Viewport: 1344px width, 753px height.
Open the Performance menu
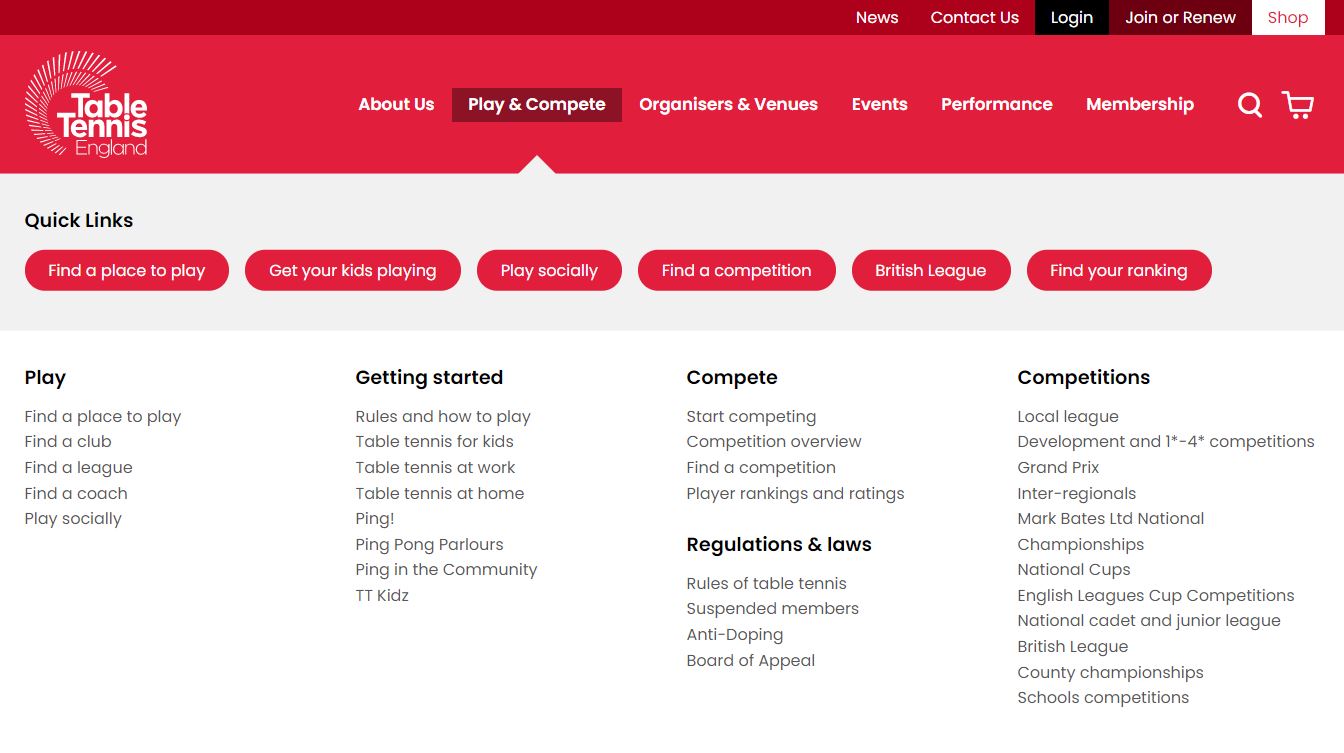click(x=997, y=104)
